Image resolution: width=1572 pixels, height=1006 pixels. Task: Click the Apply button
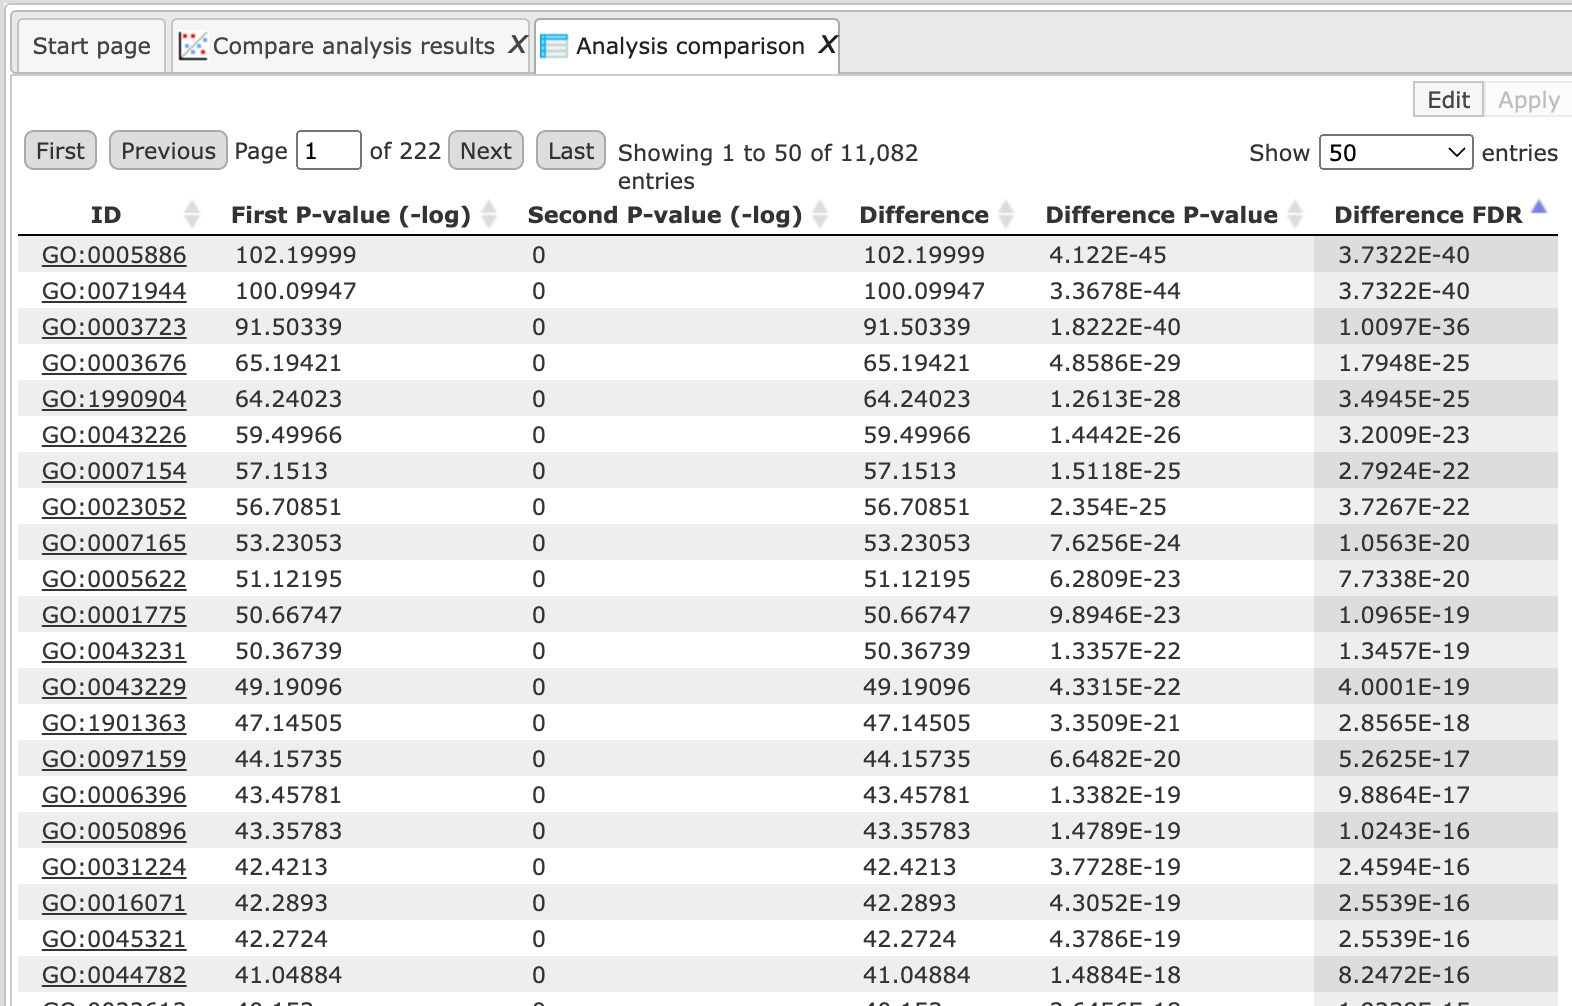(1528, 100)
